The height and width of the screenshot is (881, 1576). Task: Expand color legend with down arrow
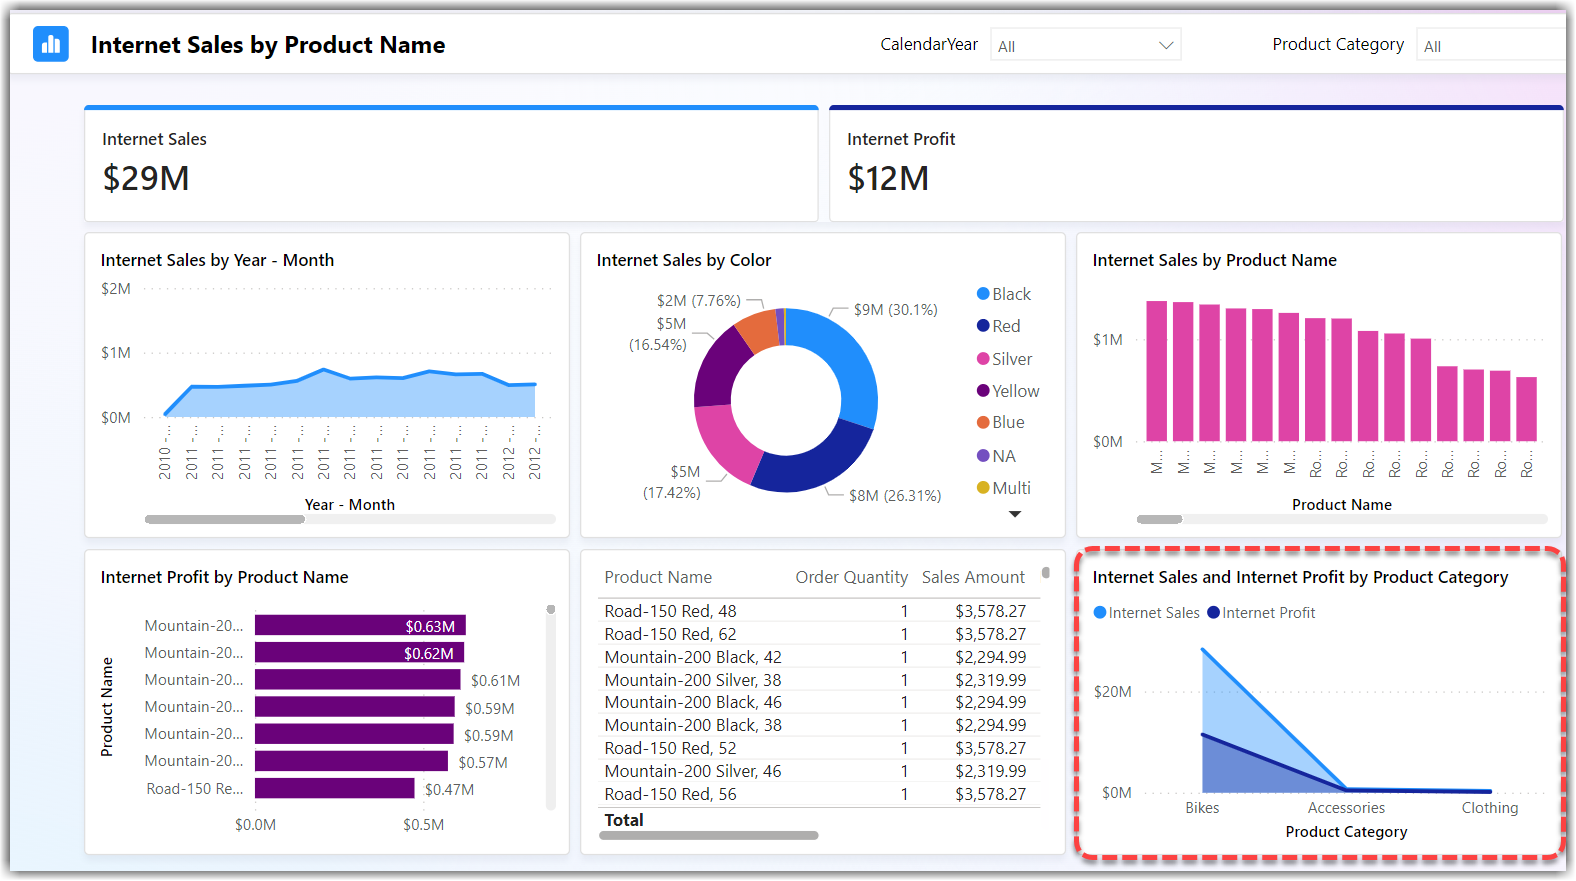pyautogui.click(x=1015, y=514)
